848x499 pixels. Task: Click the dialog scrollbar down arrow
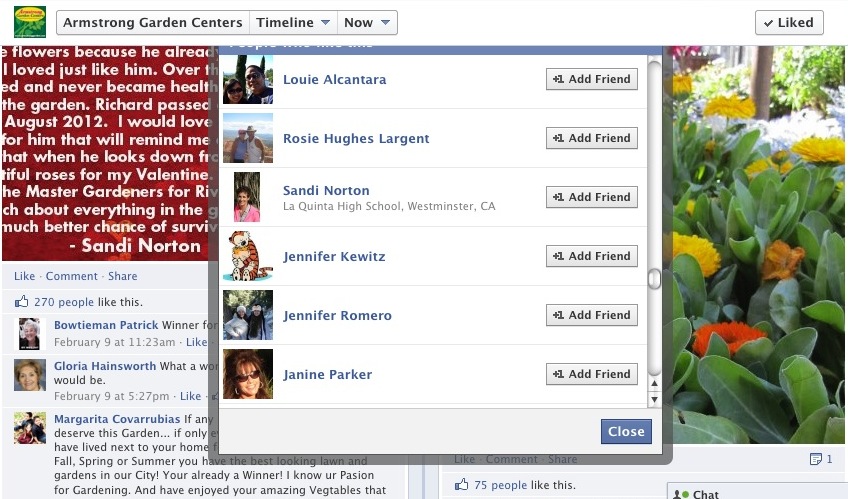coord(654,400)
